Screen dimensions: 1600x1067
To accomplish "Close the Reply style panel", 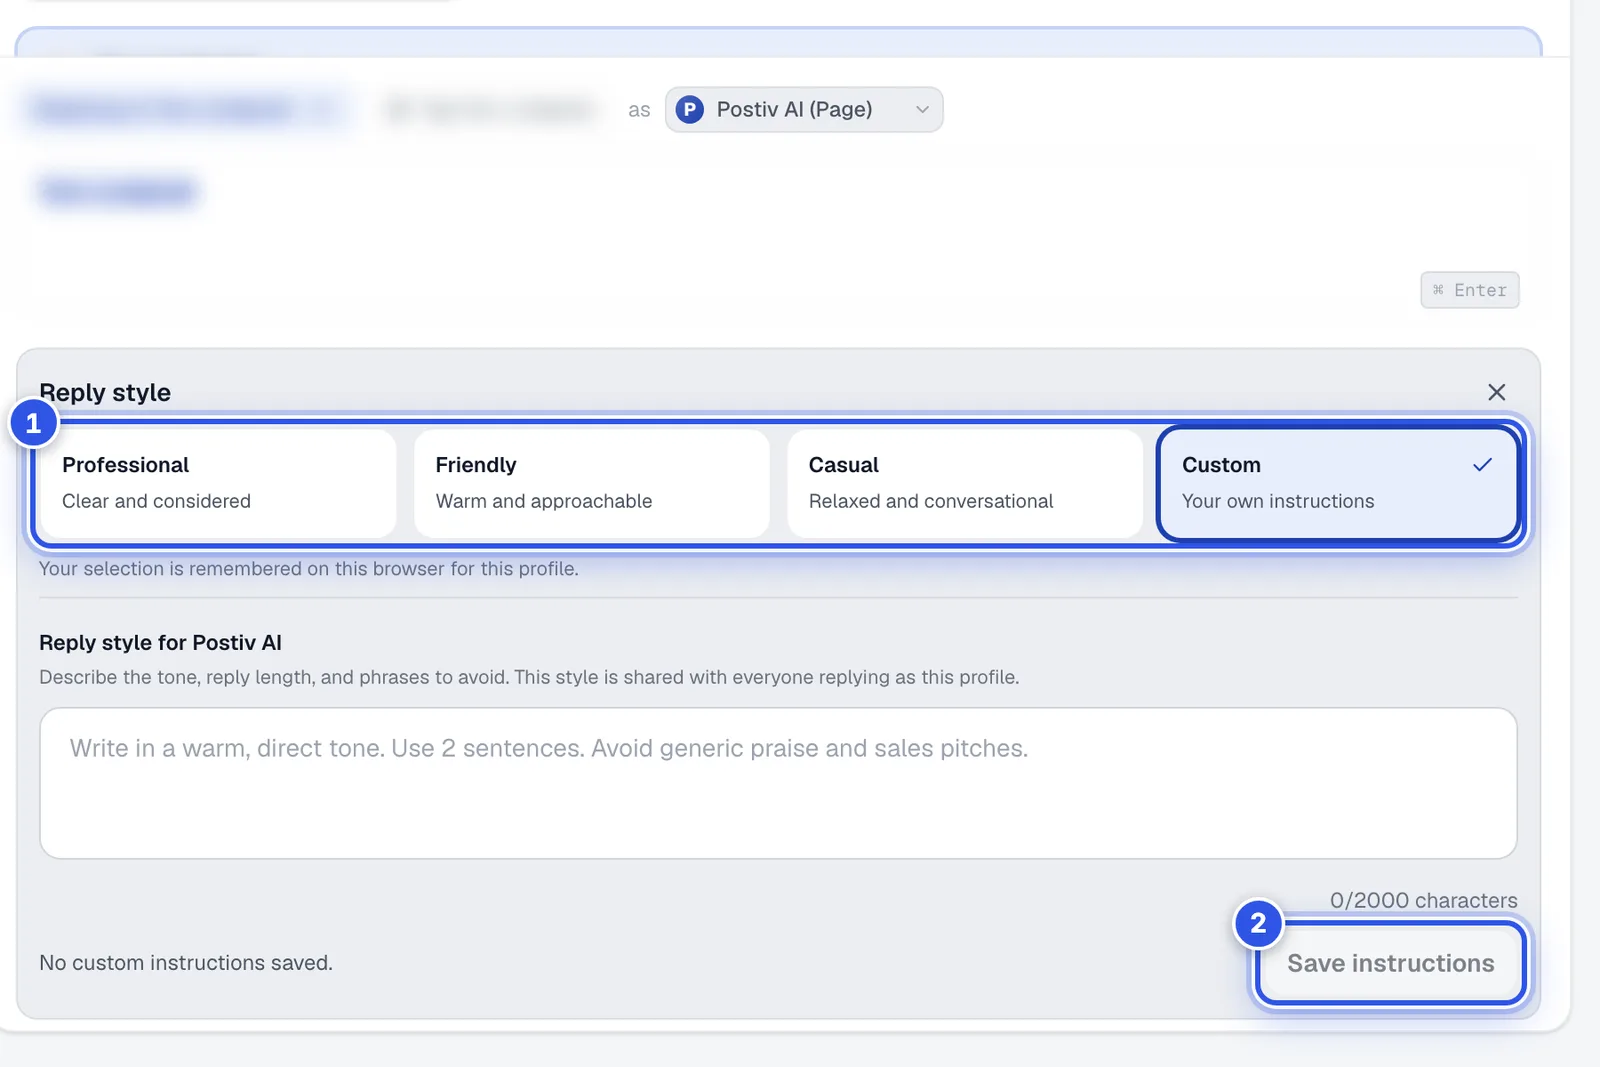I will click(1496, 392).
